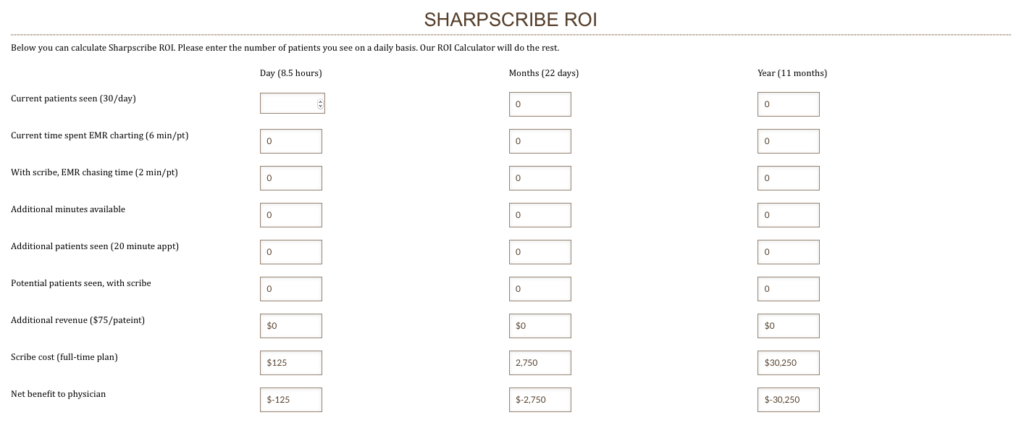The image size is (1024, 423).
Task: Select the monthly Current patients seen field
Action: (x=540, y=104)
